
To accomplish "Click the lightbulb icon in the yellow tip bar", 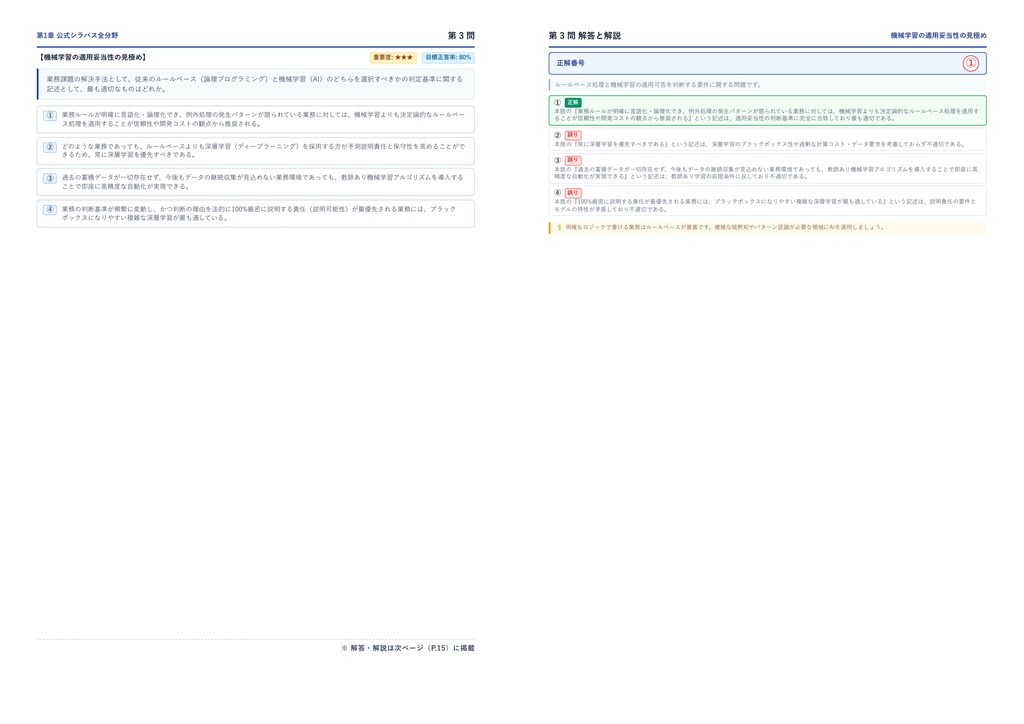I will point(559,227).
